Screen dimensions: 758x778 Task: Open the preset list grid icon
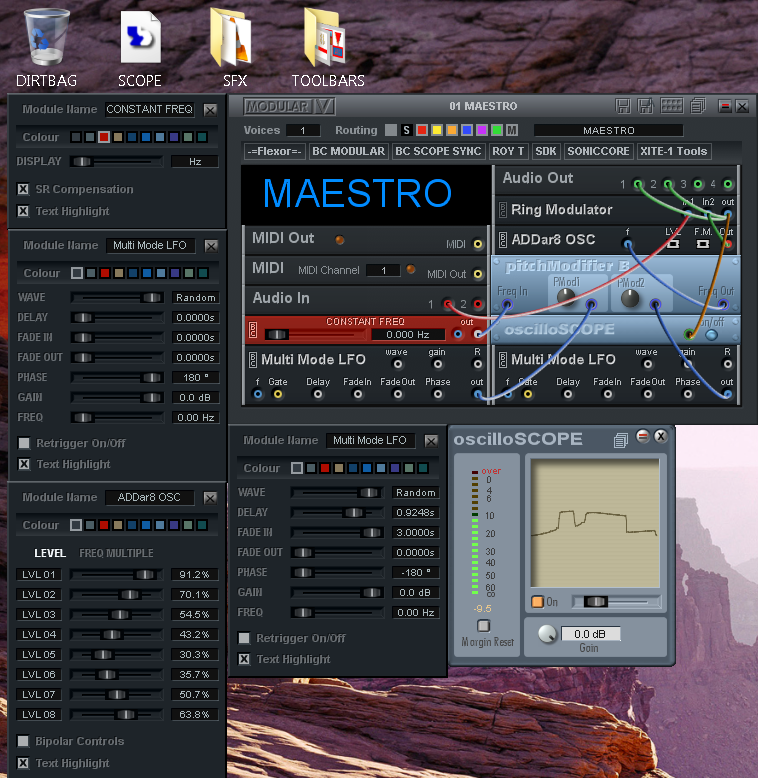(671, 106)
